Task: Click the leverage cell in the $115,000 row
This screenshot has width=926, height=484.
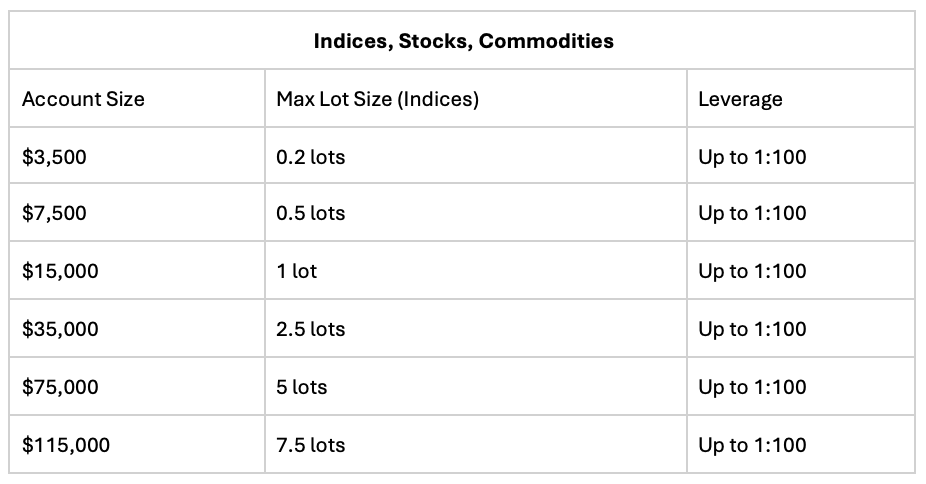Action: coord(801,444)
